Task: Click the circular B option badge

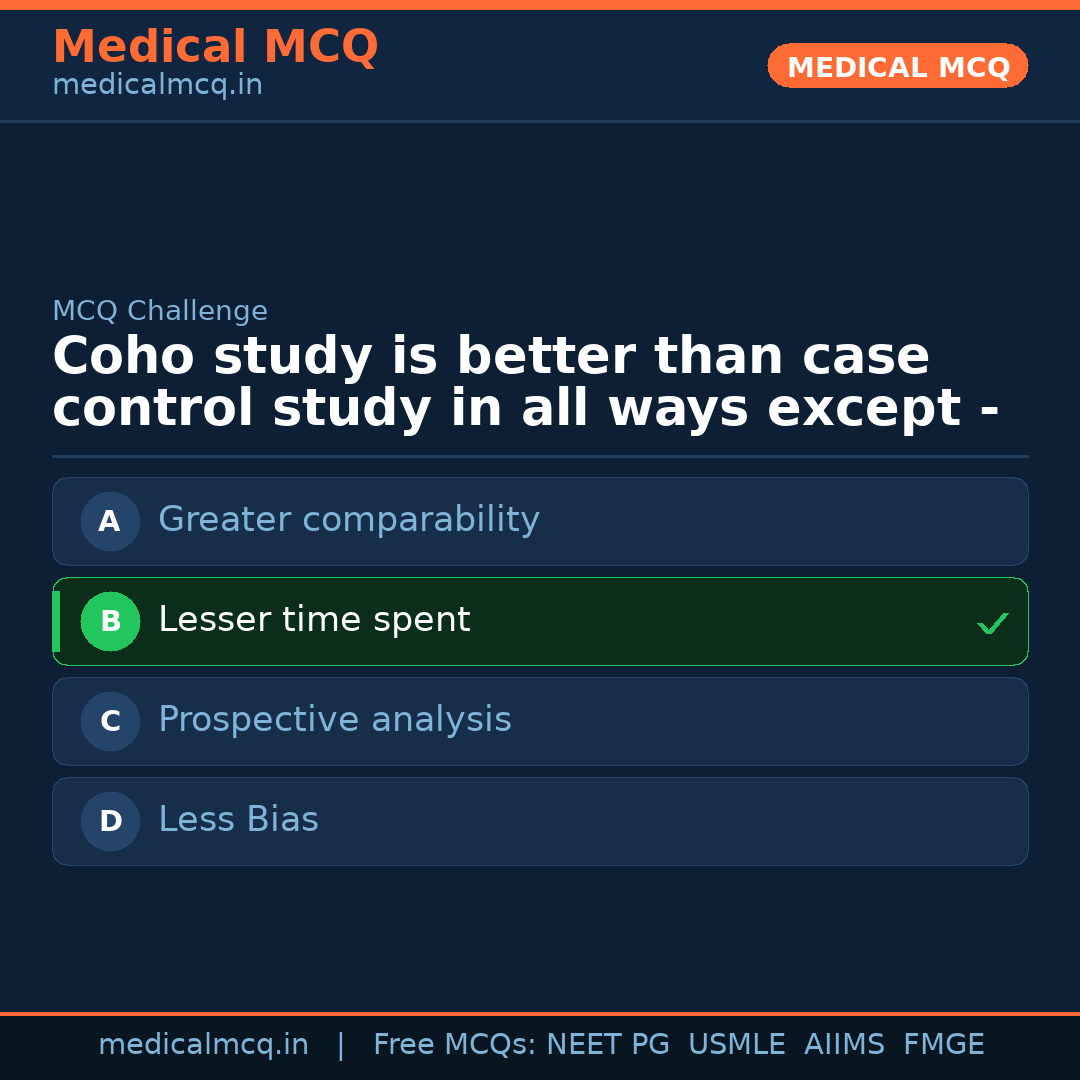Action: pos(110,621)
